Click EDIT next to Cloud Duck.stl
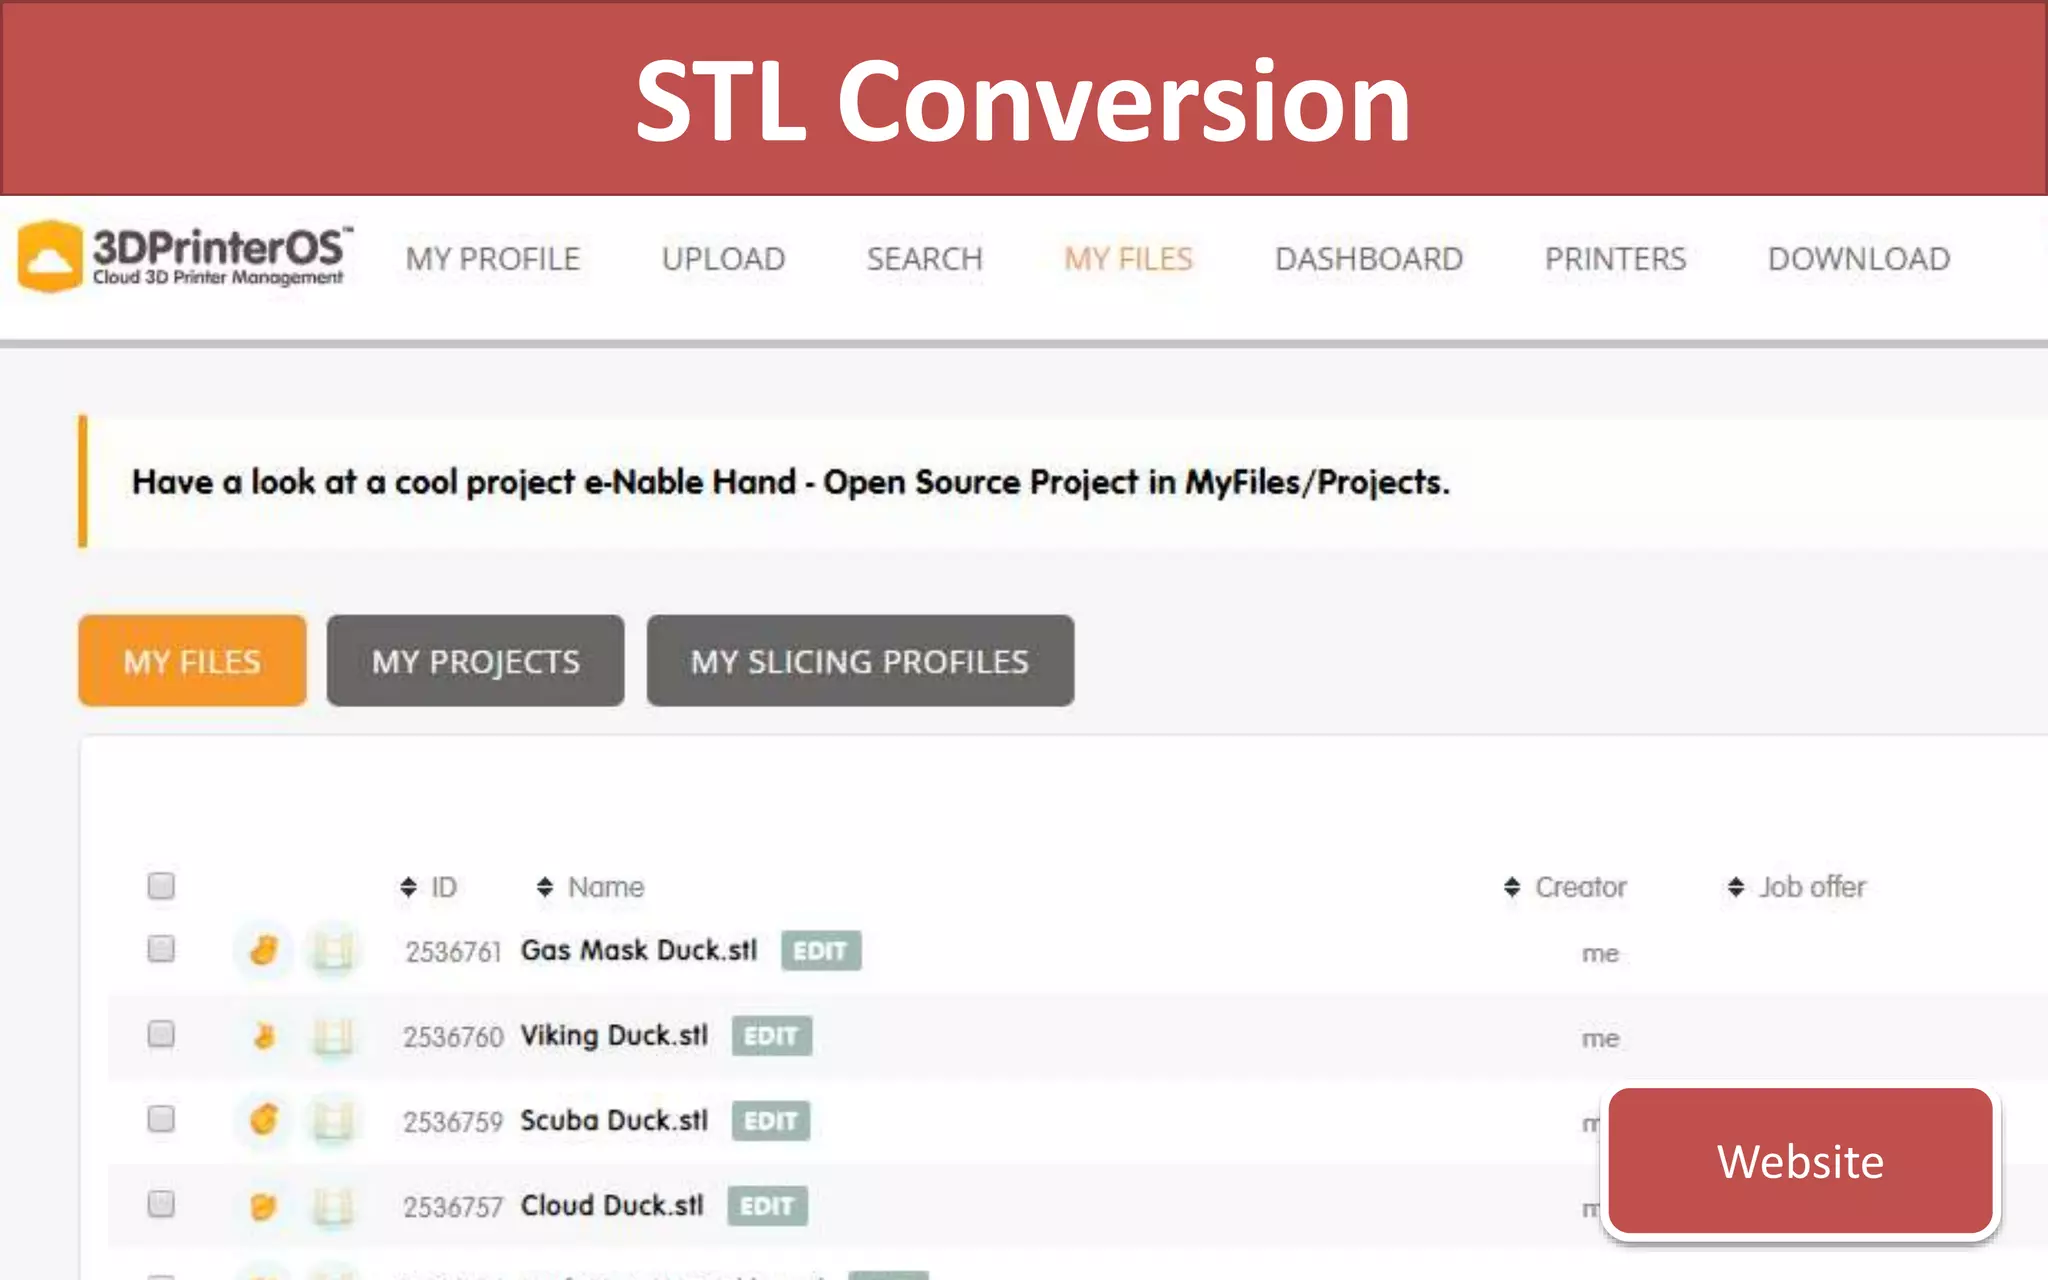Image resolution: width=2048 pixels, height=1280 pixels. click(767, 1206)
